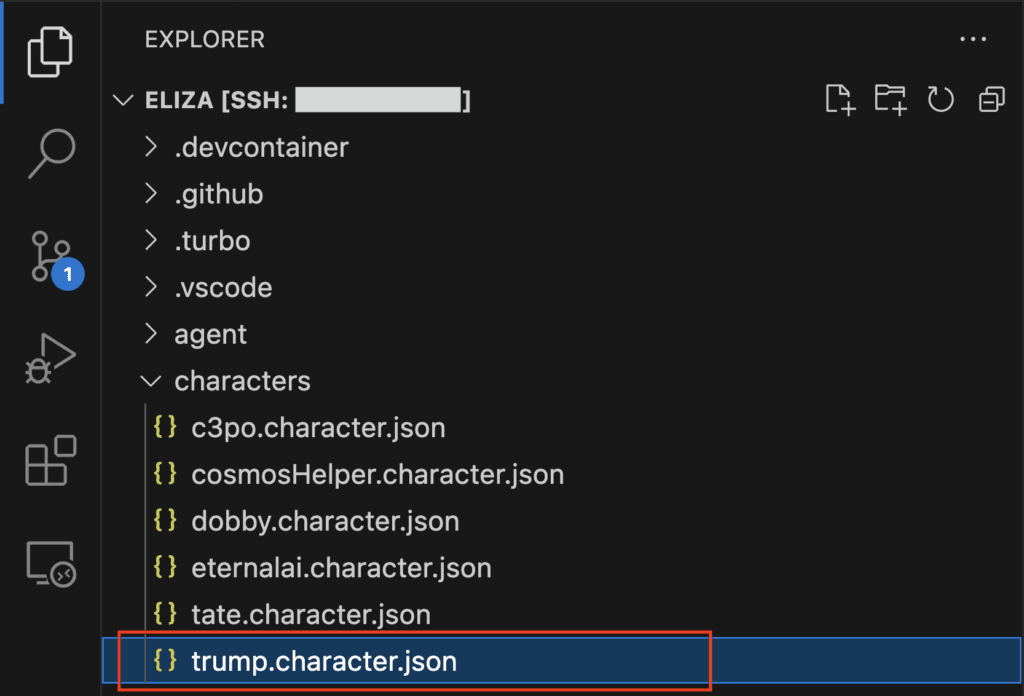Screen dimensions: 1024x696
Task: Open the Extensions view icon
Action: pos(51,460)
